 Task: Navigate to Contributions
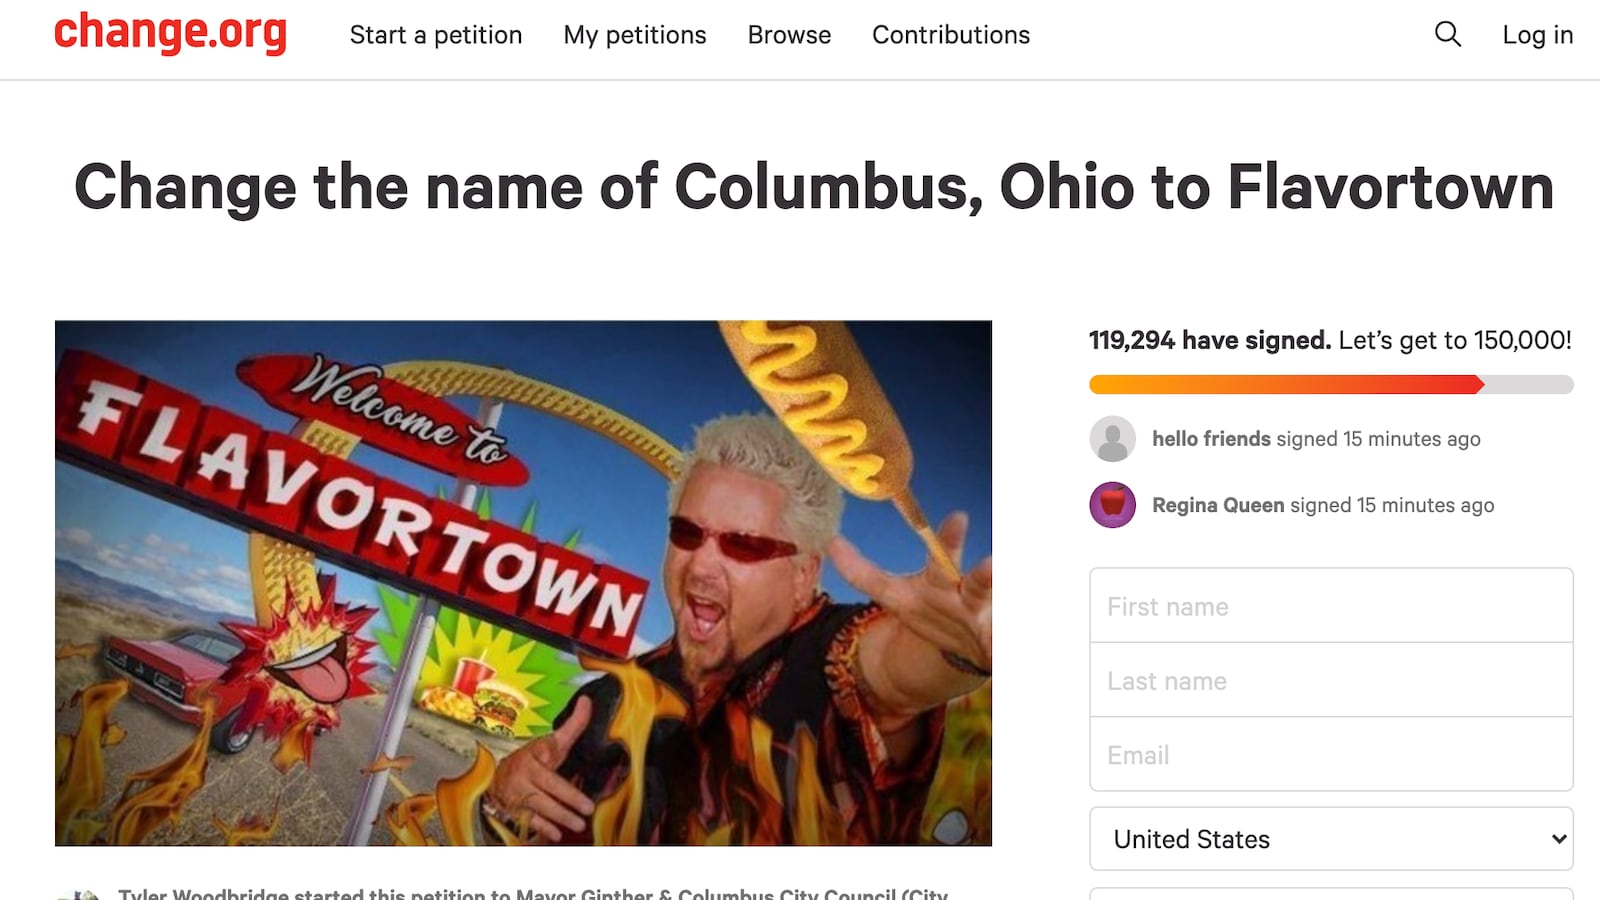point(950,35)
